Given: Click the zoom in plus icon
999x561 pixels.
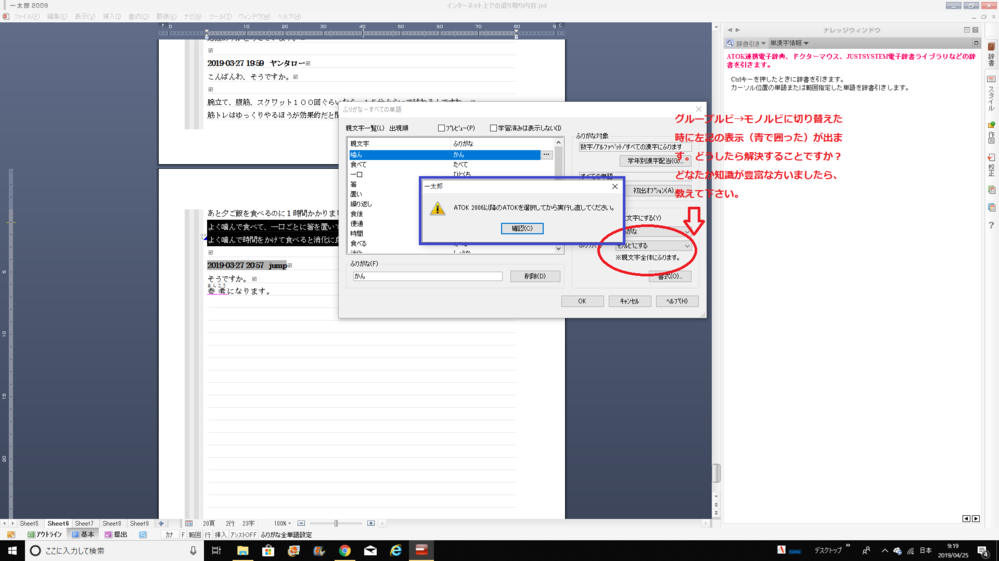Looking at the screenshot, I should point(371,523).
